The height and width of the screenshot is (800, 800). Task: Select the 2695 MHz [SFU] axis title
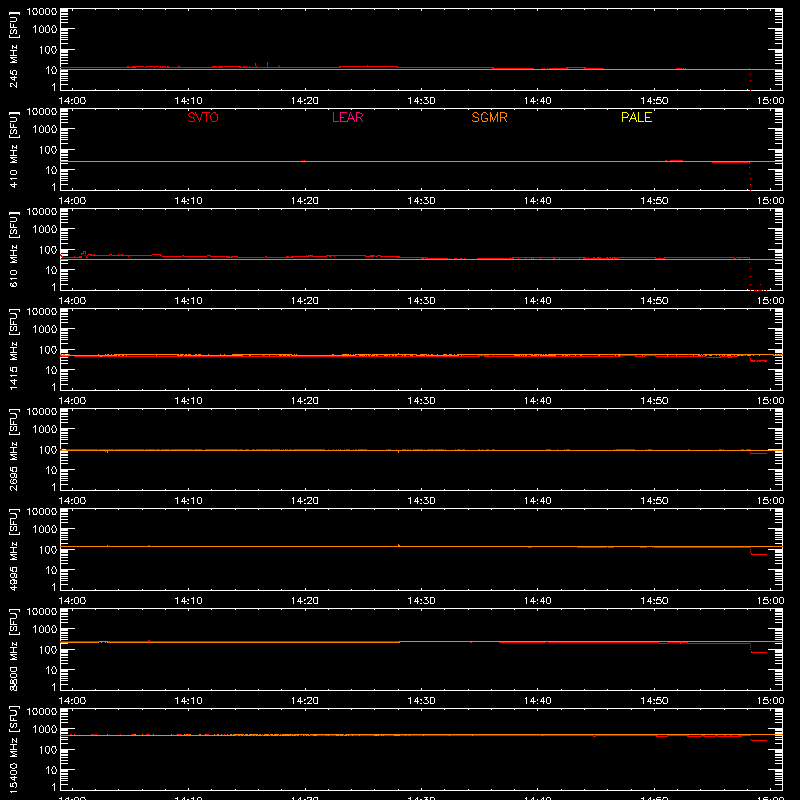[14, 449]
